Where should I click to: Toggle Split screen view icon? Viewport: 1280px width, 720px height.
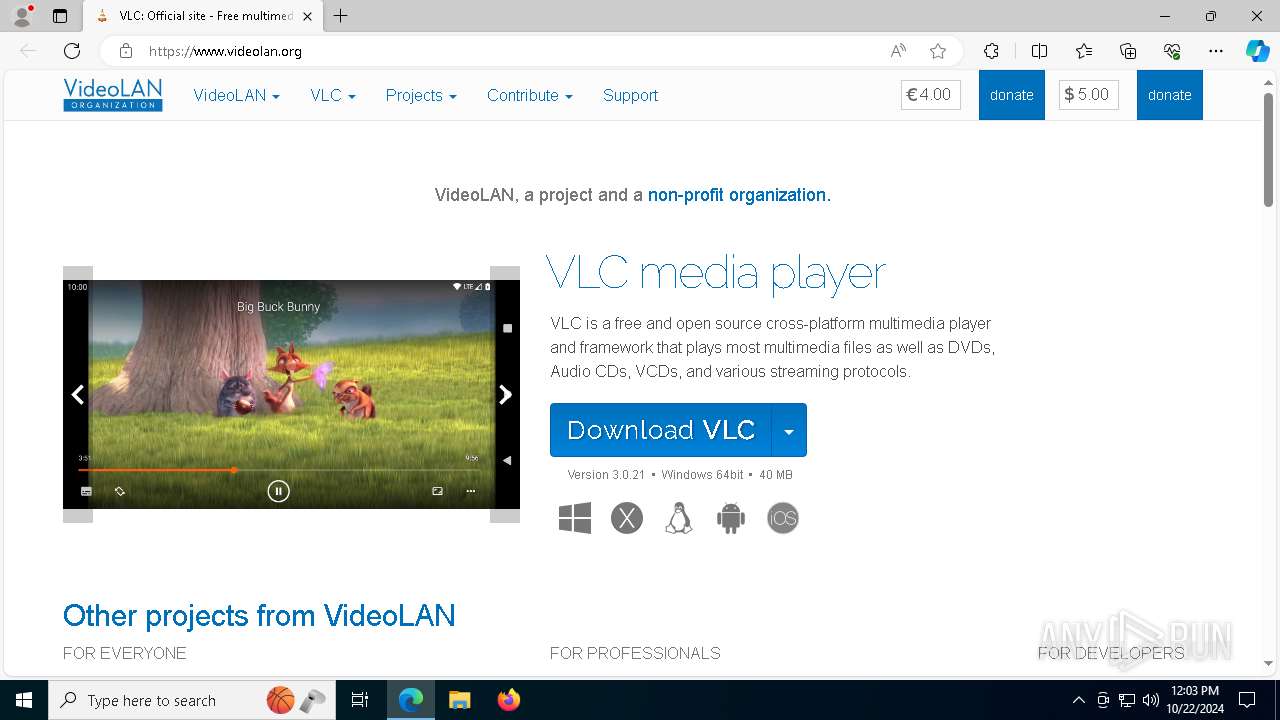tap(1039, 51)
